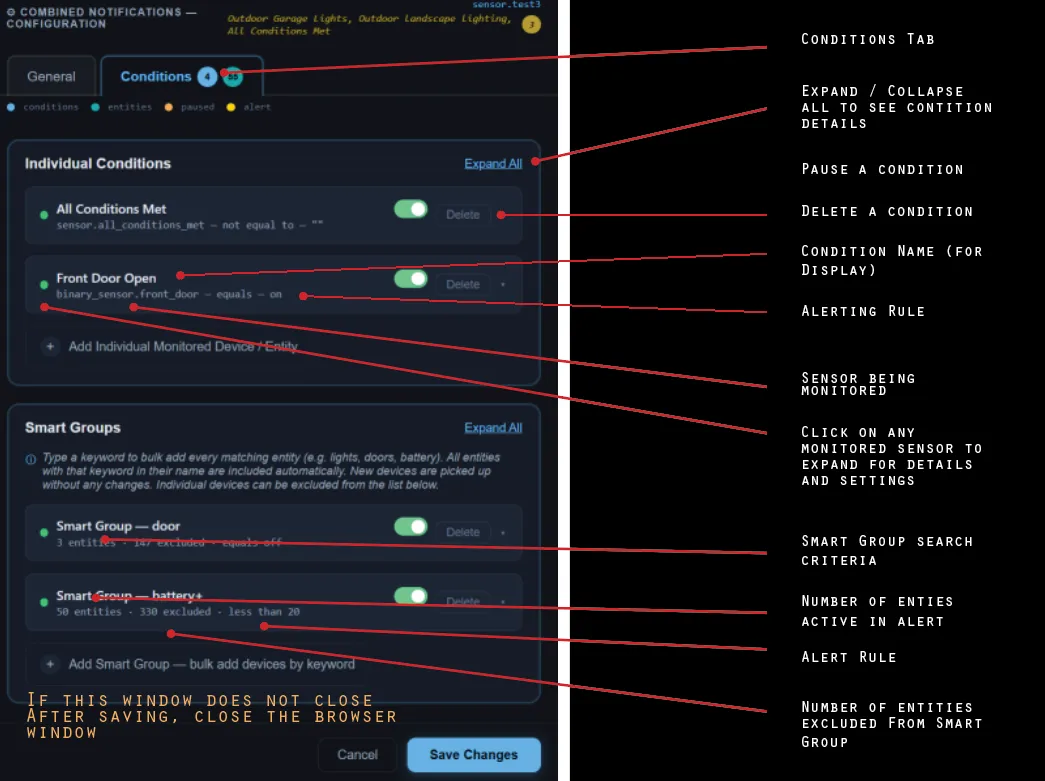
Task: Click the info icon in Smart Groups description
Action: pyautogui.click(x=31, y=459)
